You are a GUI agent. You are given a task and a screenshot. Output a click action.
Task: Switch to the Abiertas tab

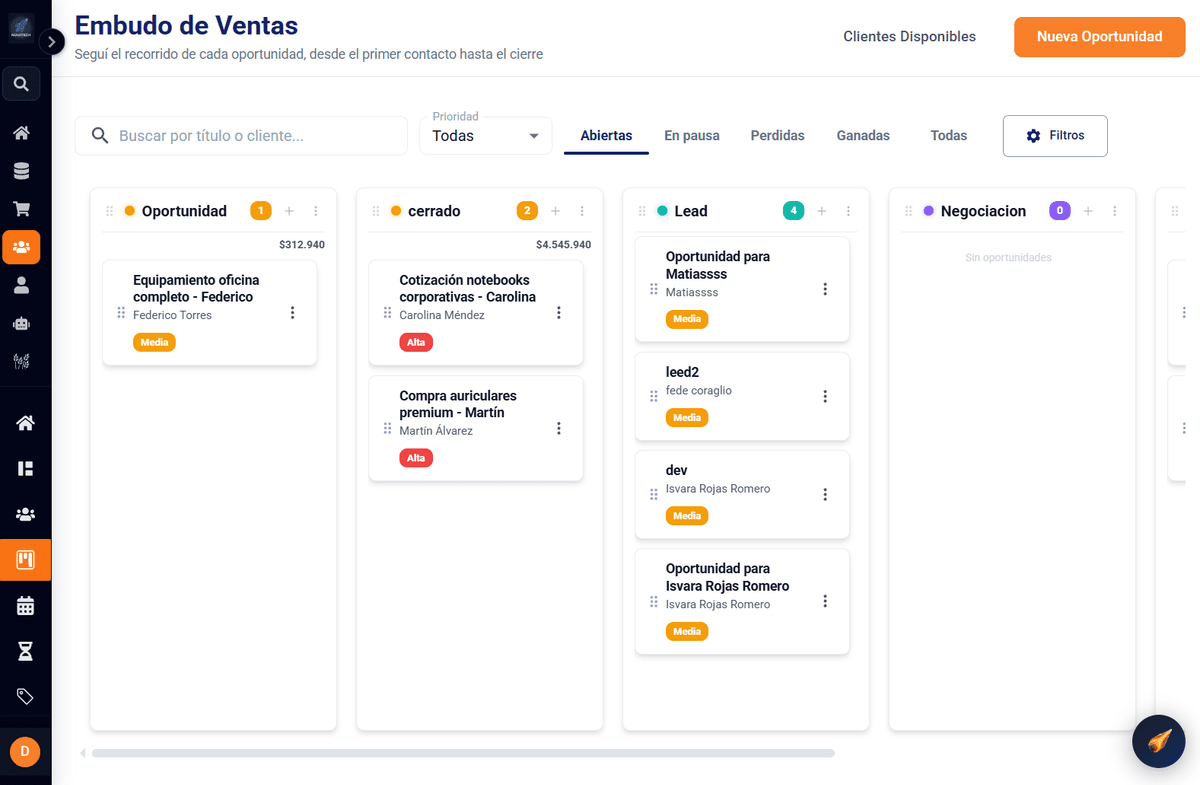click(x=606, y=136)
